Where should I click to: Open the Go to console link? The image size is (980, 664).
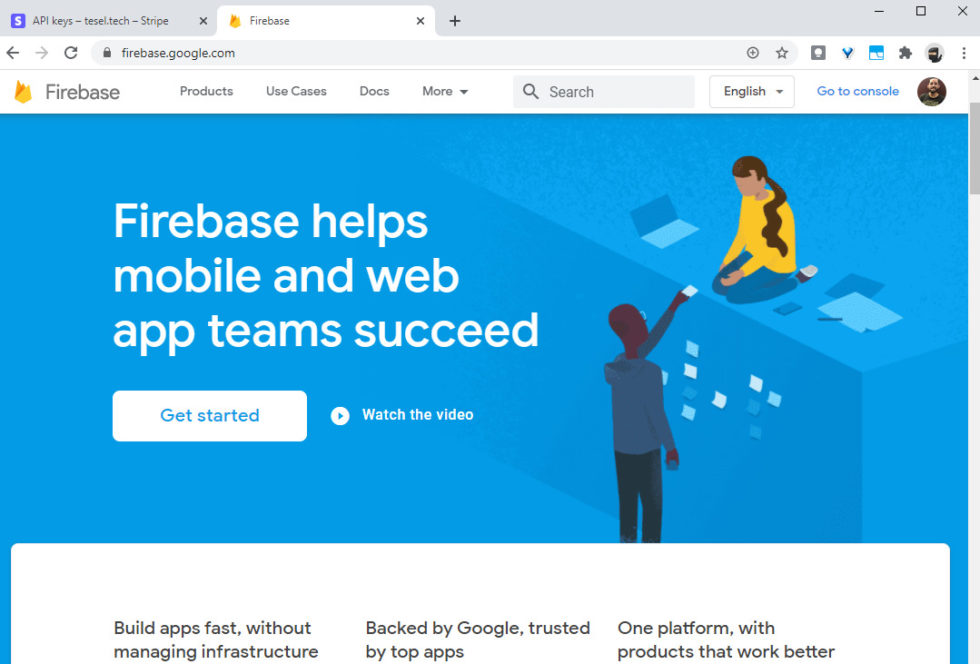coord(857,91)
